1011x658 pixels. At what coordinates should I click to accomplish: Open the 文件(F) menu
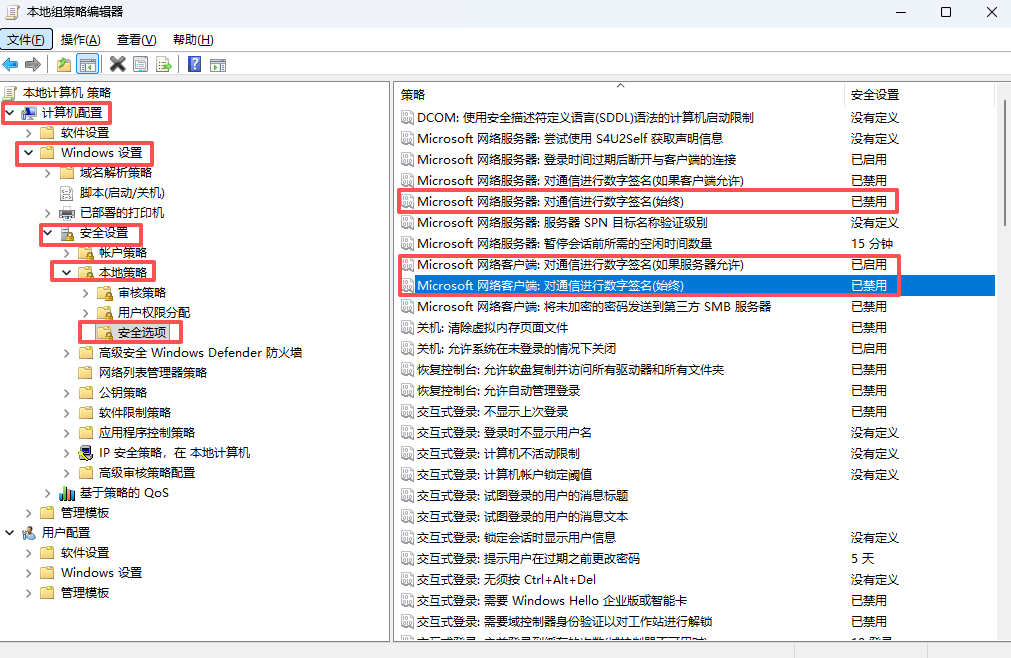tap(26, 39)
